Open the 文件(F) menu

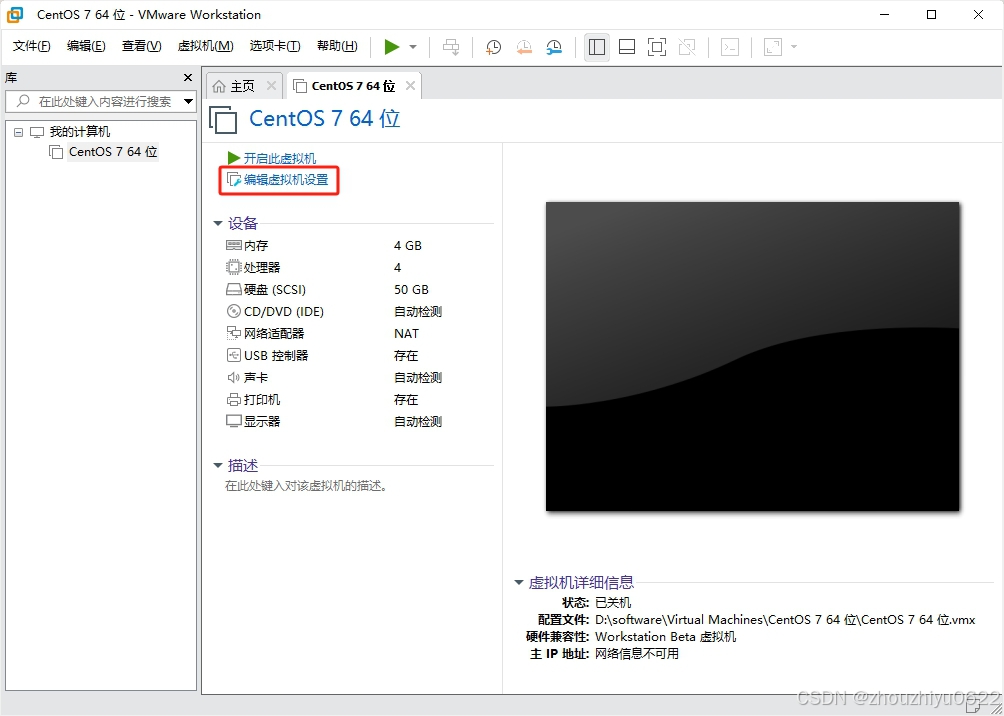(x=31, y=46)
